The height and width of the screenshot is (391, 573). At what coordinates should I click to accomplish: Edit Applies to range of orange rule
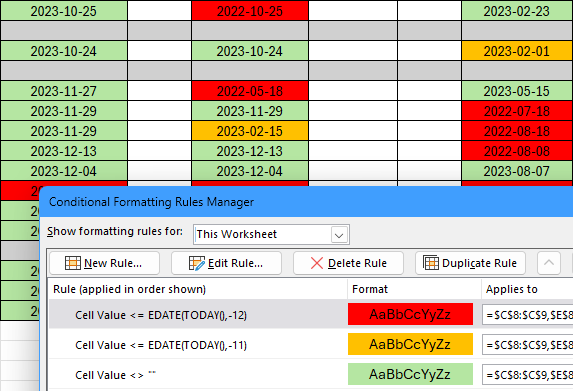[528, 344]
